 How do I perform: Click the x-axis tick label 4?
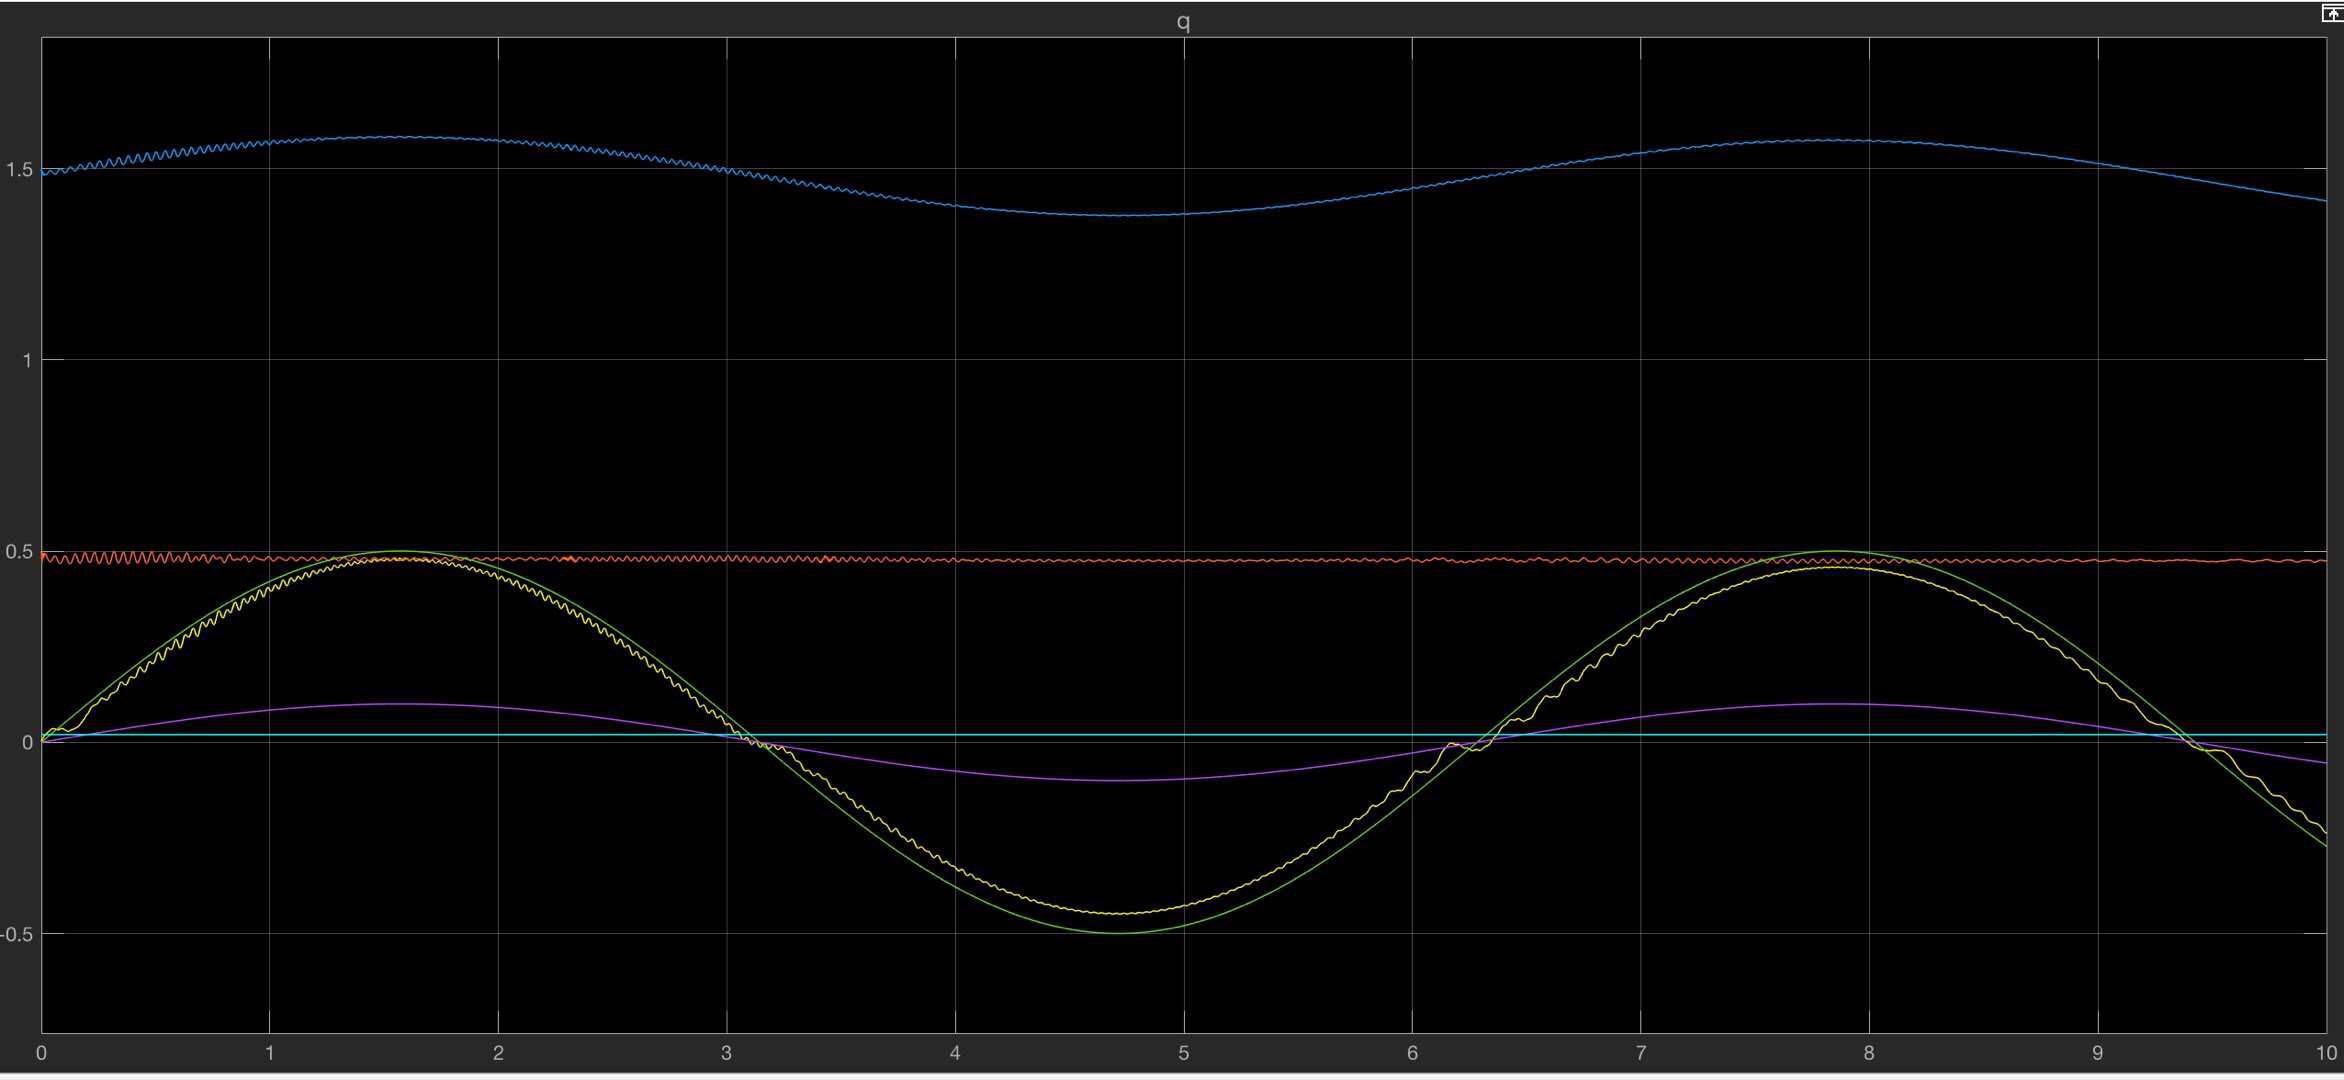tap(955, 1053)
